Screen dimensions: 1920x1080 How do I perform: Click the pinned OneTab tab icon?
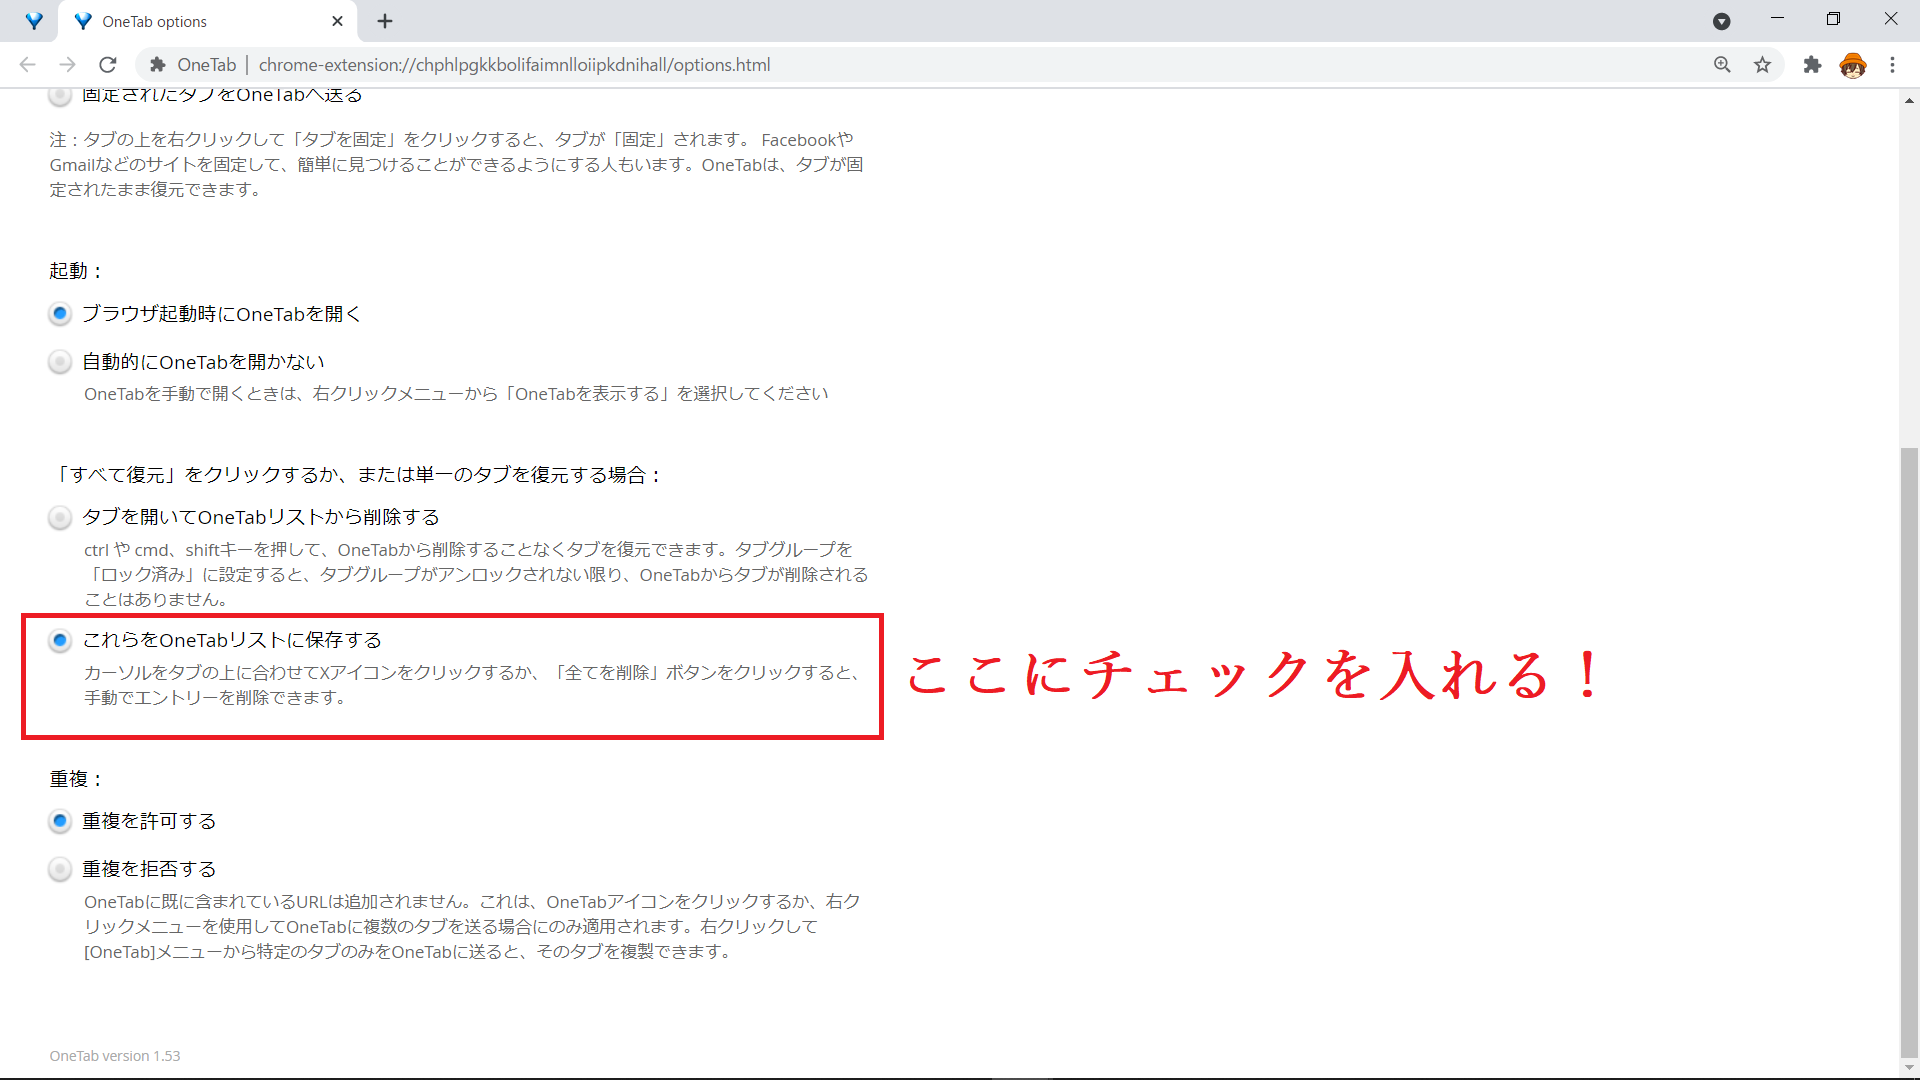click(34, 21)
